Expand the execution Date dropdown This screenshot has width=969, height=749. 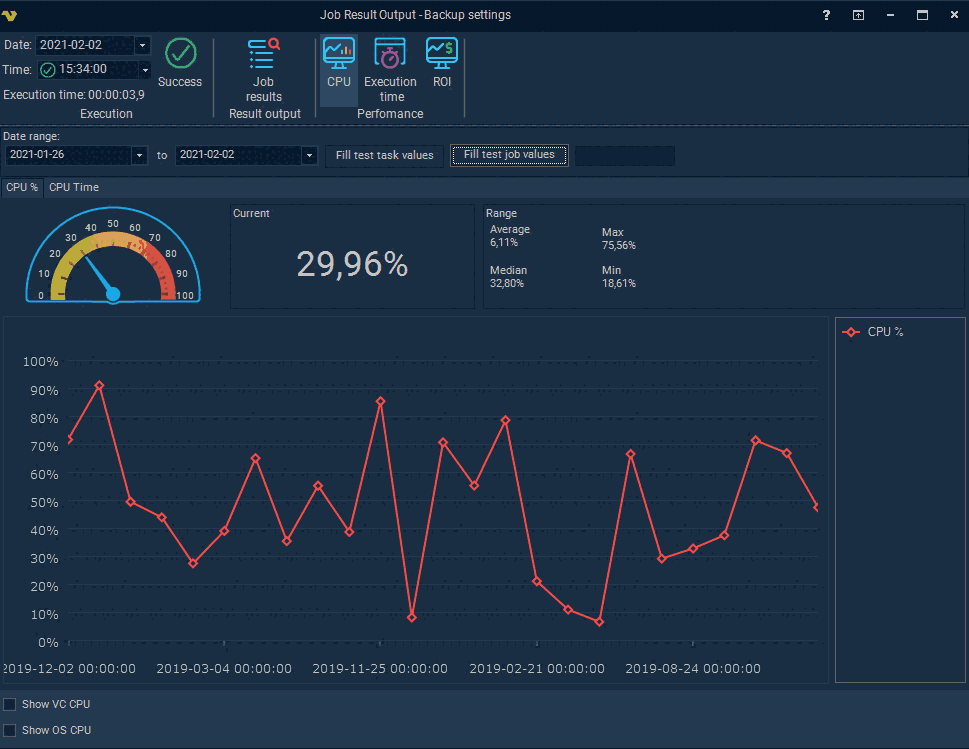click(142, 45)
